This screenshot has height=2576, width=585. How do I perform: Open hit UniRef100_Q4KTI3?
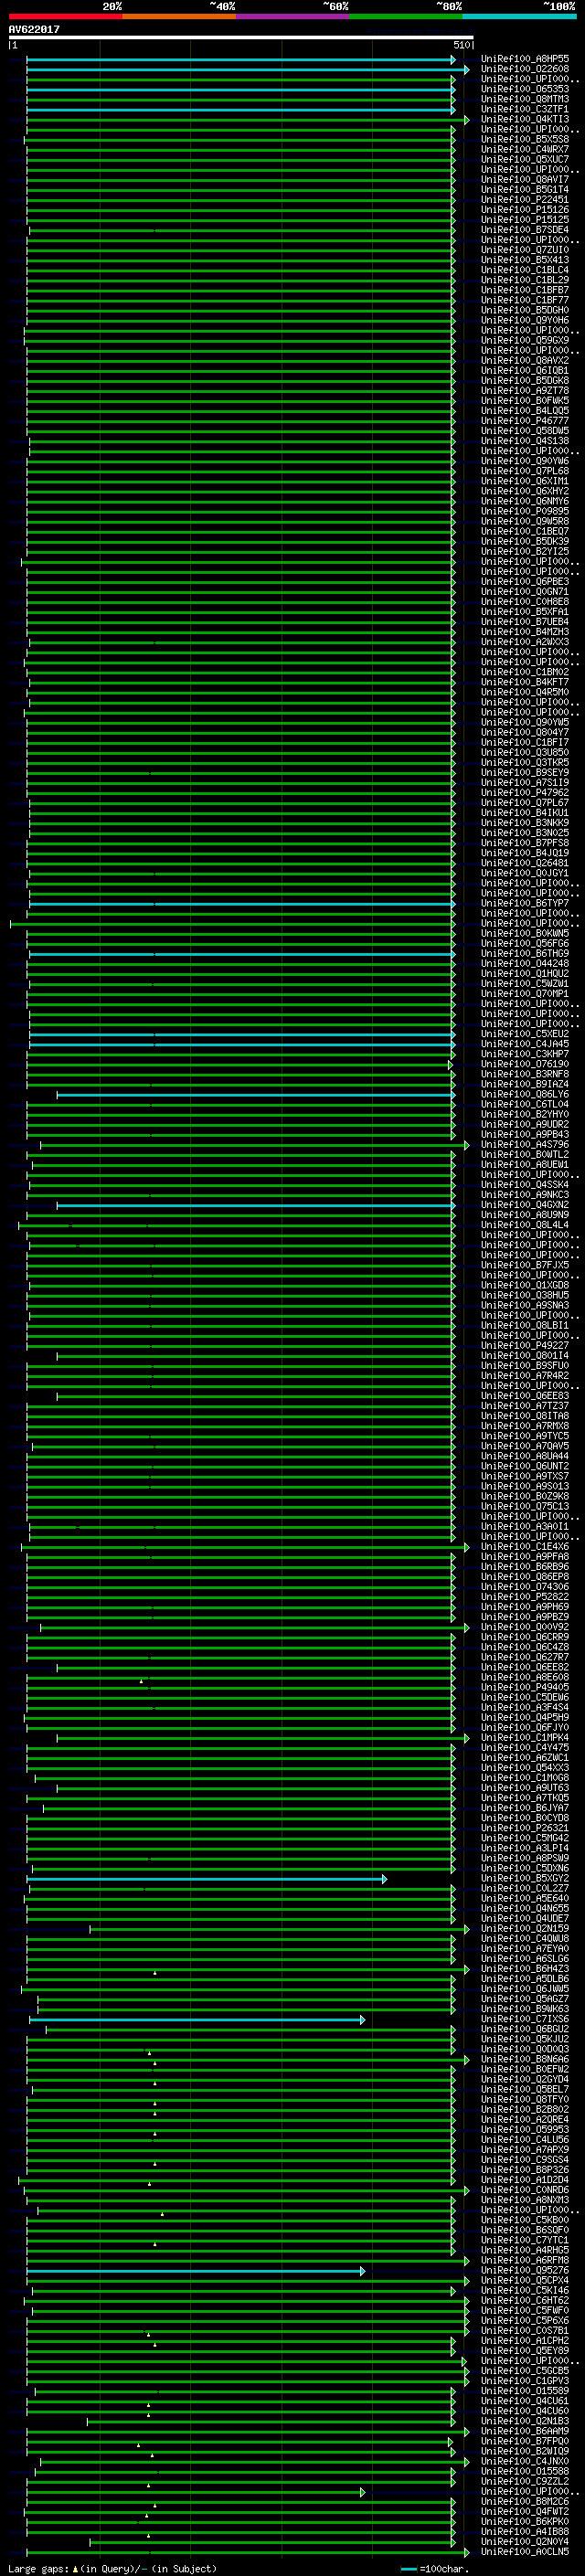tap(525, 119)
